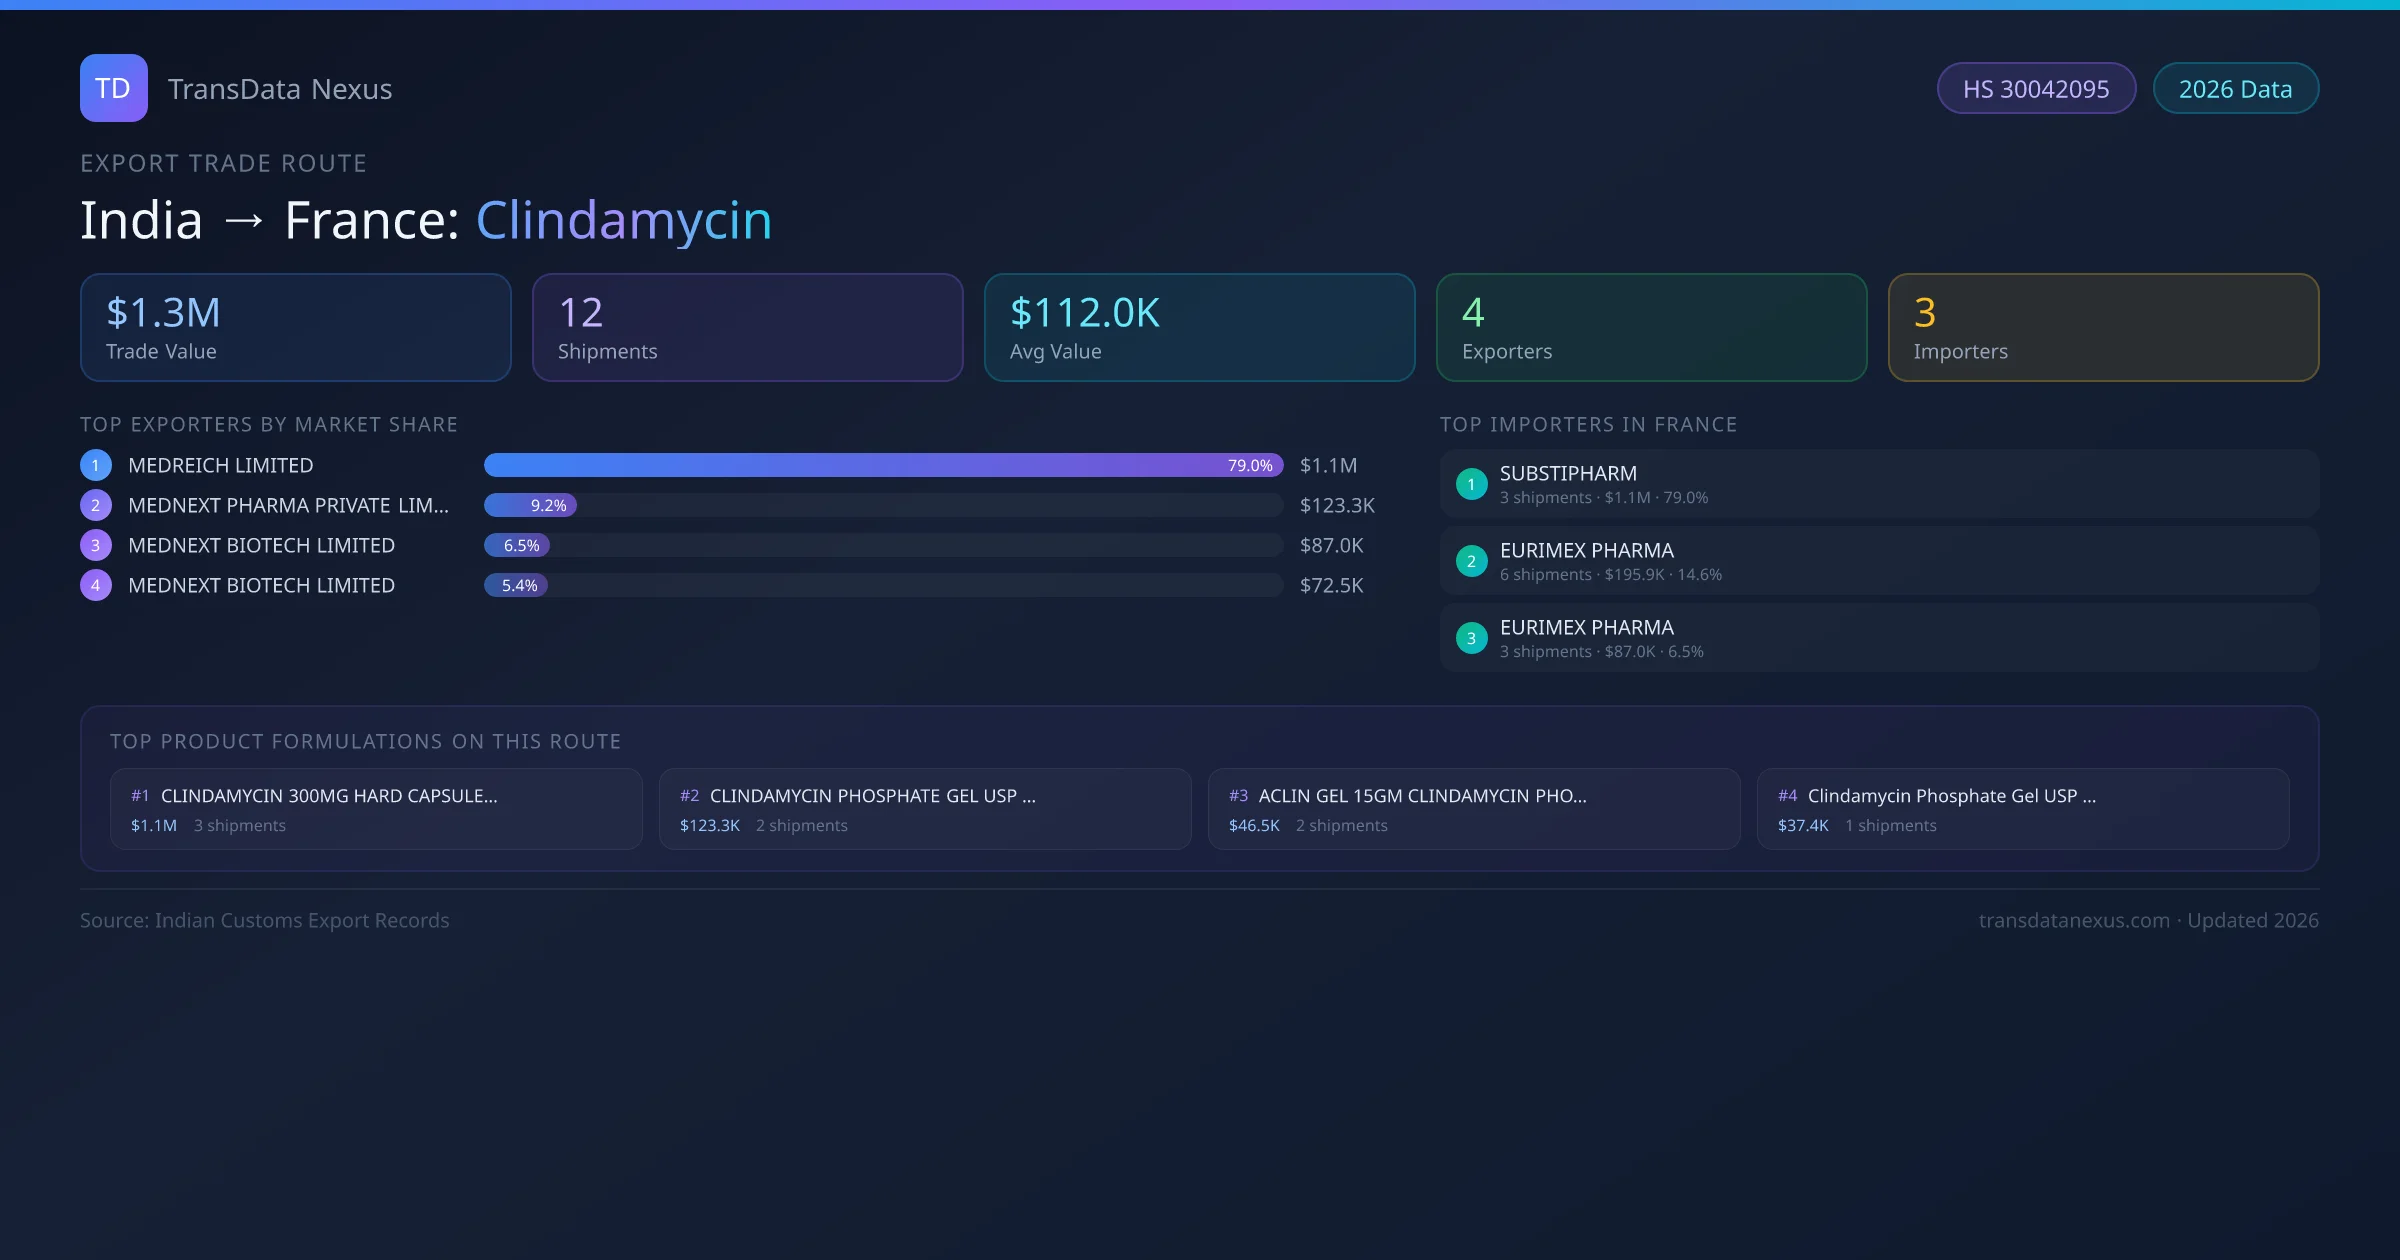Image resolution: width=2400 pixels, height=1260 pixels.
Task: Select the $112.0K Avg Value card
Action: pos(1199,328)
